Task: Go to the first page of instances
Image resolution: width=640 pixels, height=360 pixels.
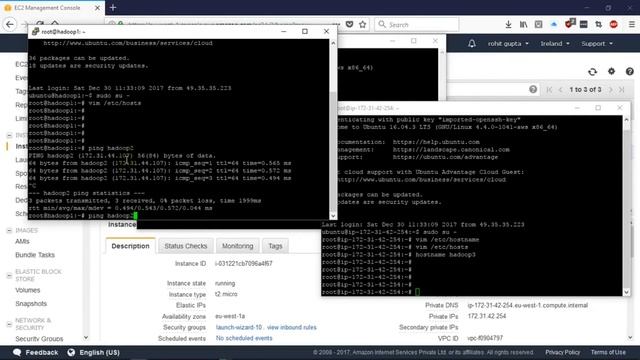Action: click(549, 89)
